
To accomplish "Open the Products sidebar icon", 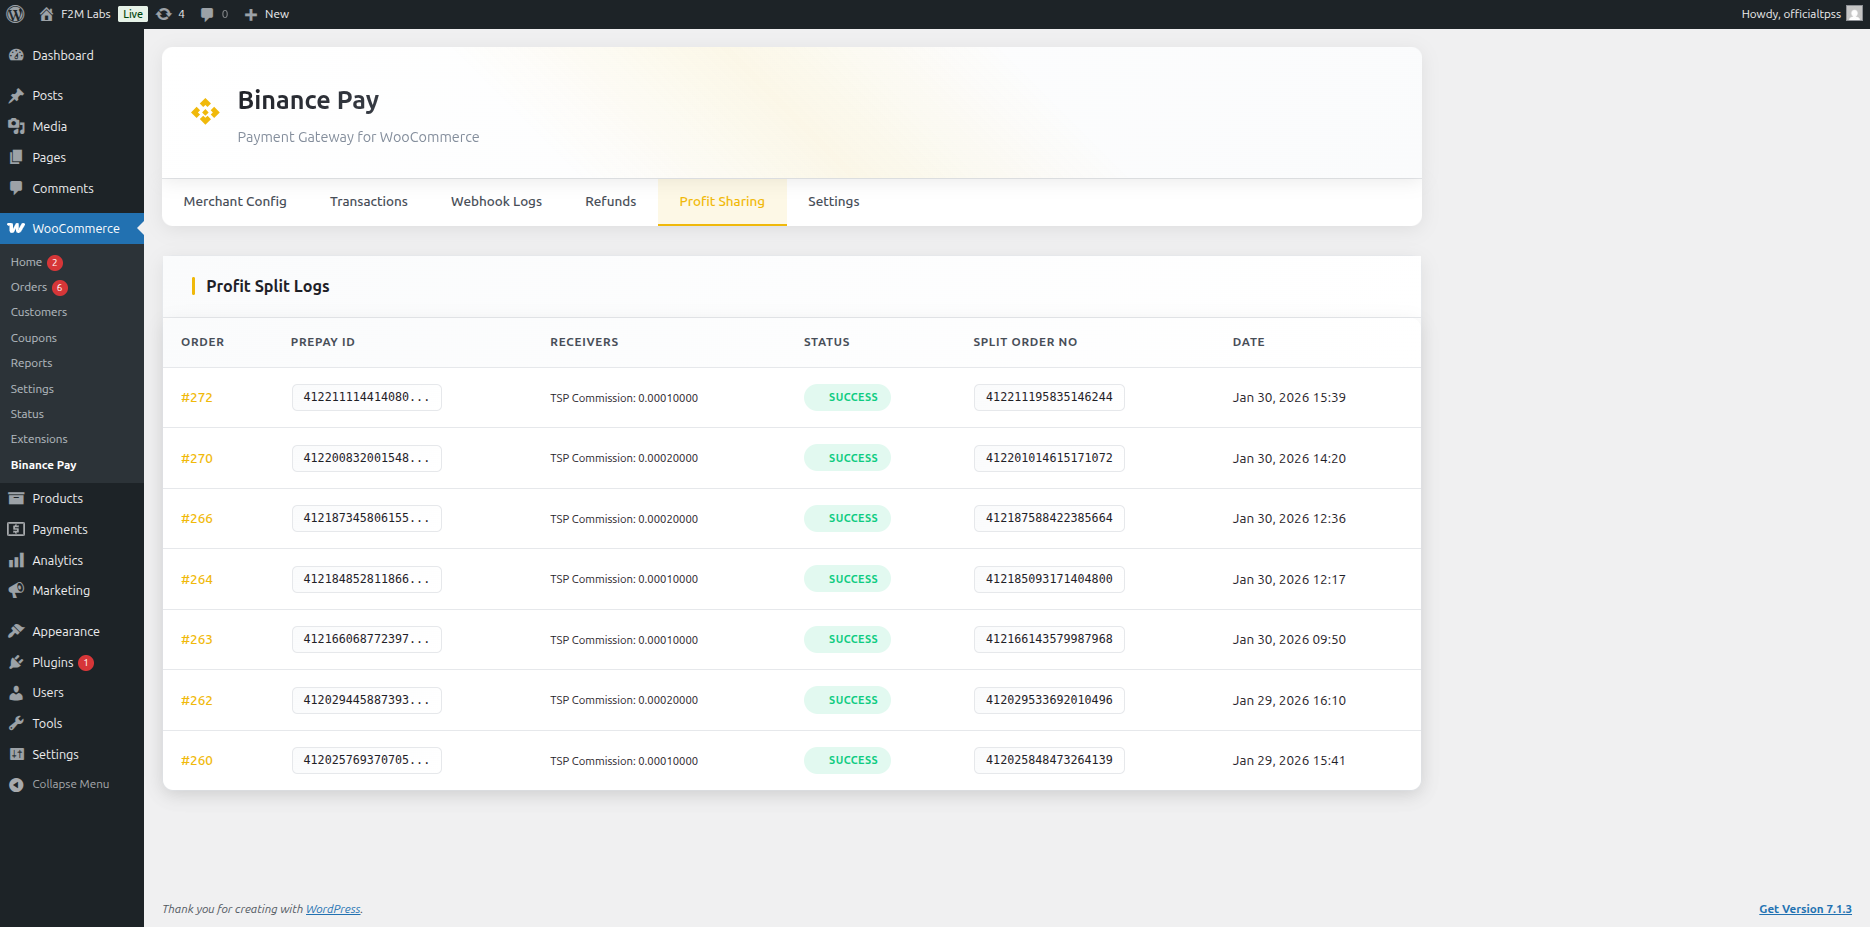I will 16,498.
